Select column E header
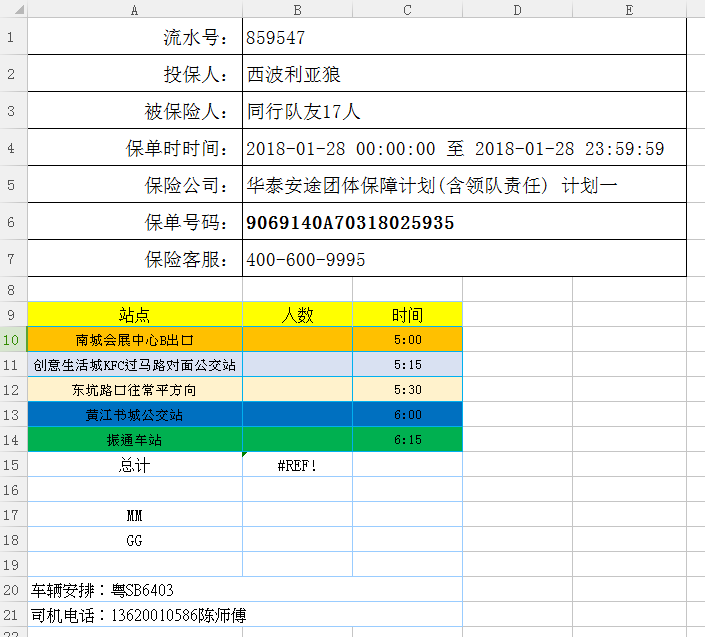The height and width of the screenshot is (637, 705). click(629, 9)
